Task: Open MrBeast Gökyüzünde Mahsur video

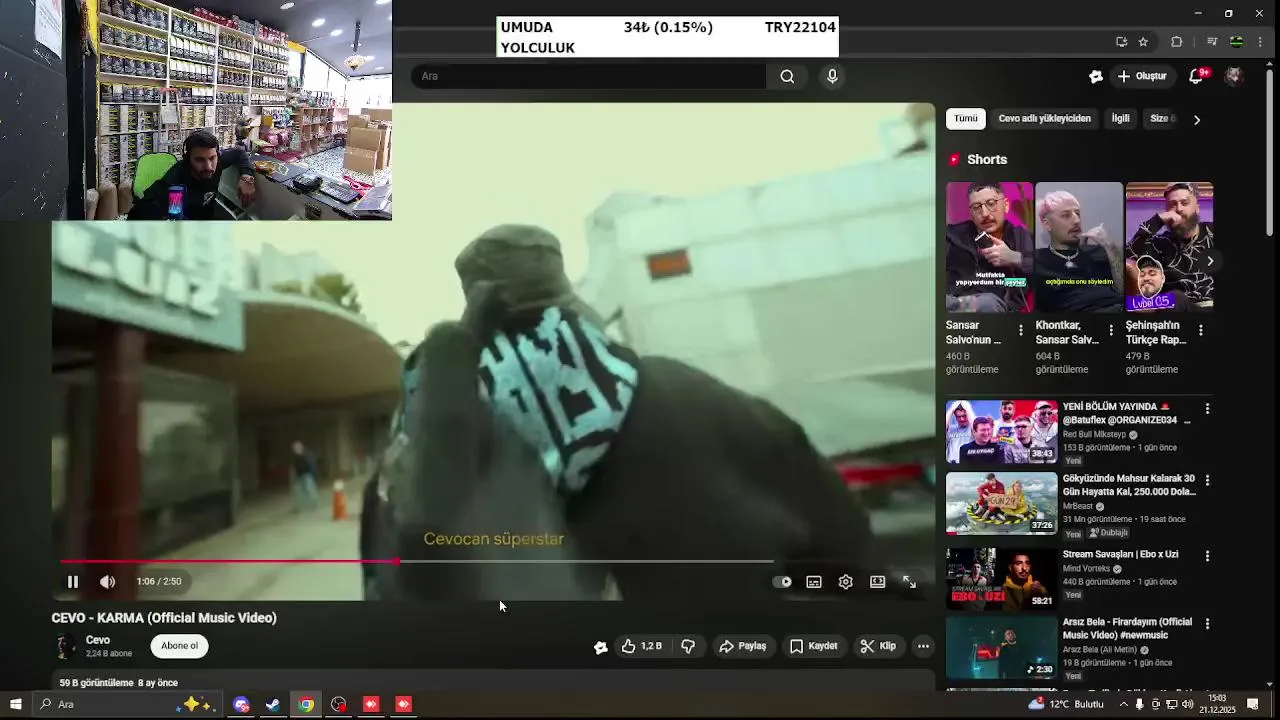Action: point(1129,485)
